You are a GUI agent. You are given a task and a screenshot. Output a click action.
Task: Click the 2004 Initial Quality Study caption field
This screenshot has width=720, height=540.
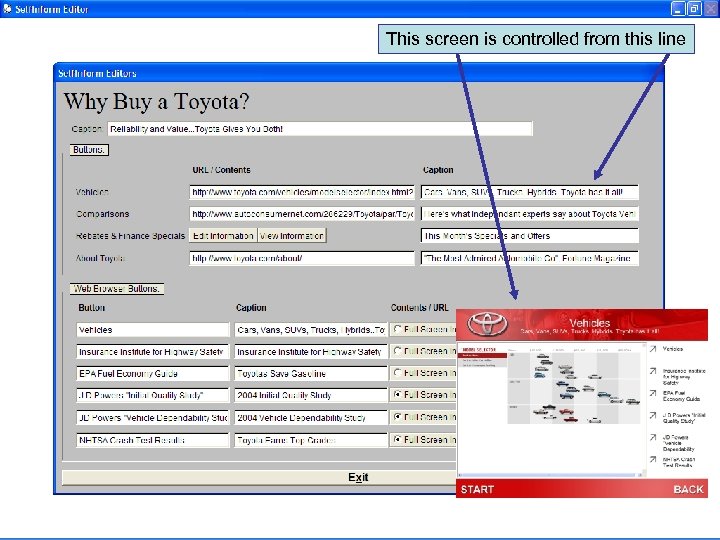(x=310, y=395)
